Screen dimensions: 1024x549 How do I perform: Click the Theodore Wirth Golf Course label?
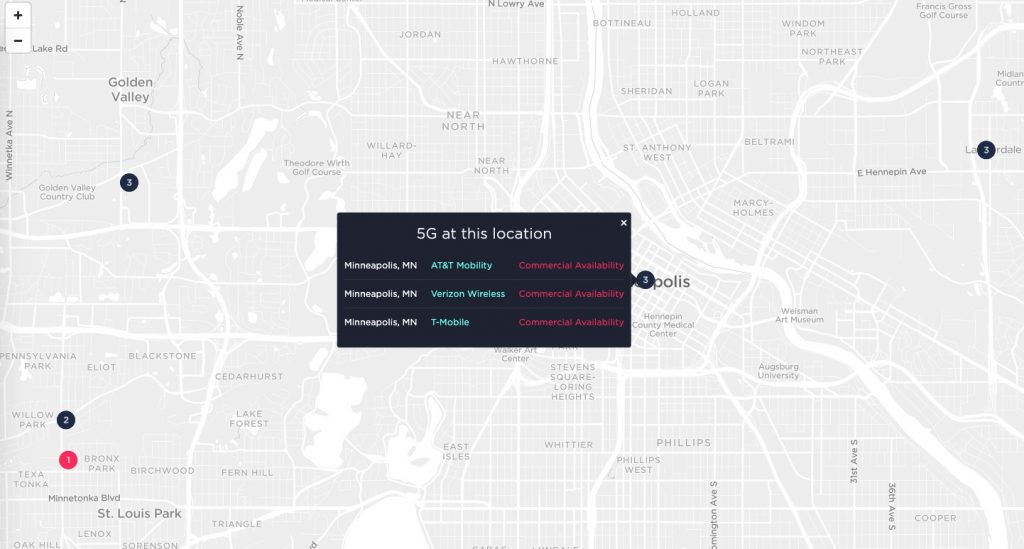(x=317, y=168)
